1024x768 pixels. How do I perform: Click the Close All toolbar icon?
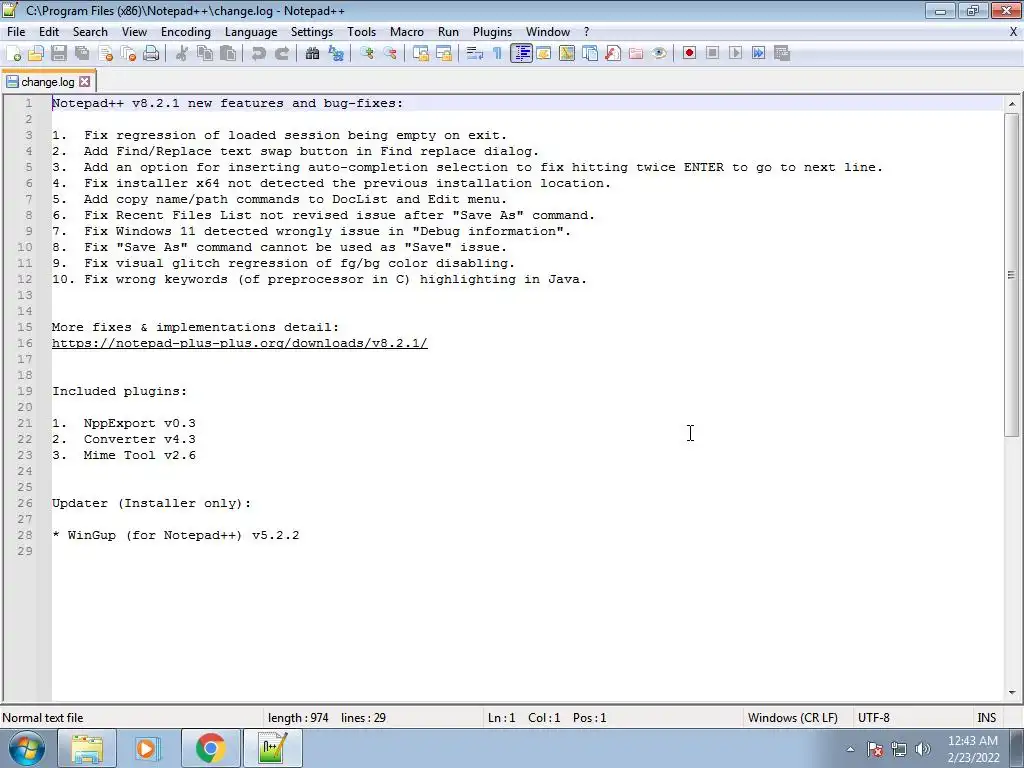128,54
